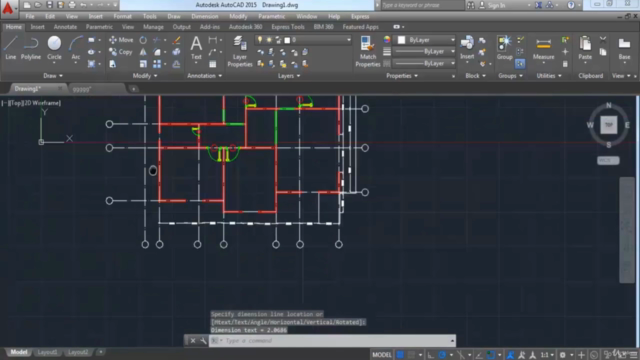Click the TOP face of the ViewCube
Viewport: 640px width, 360px height.
point(609,125)
